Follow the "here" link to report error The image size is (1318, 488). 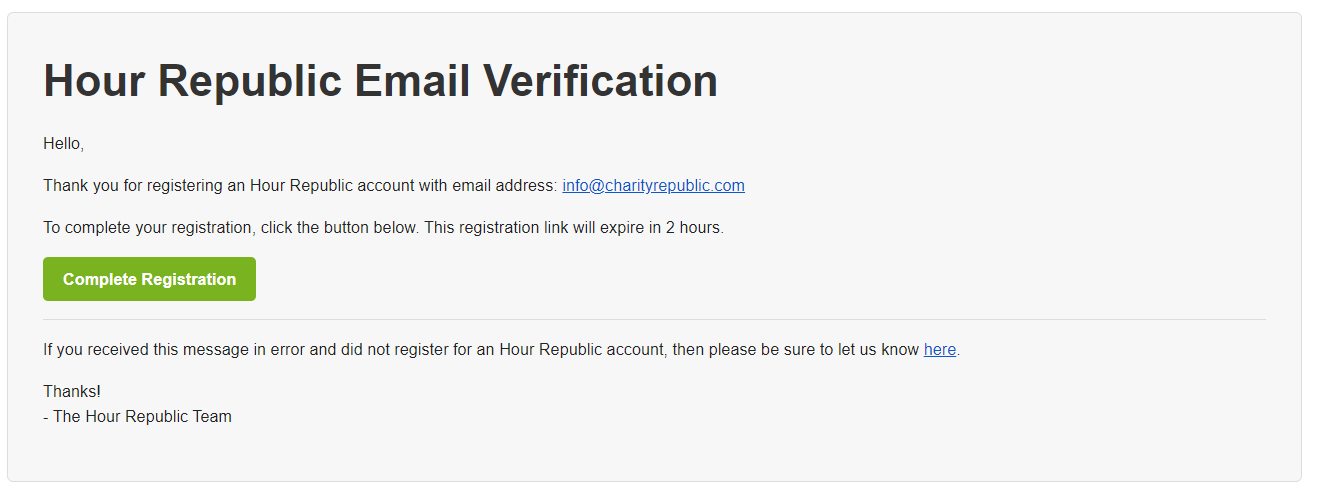click(x=940, y=350)
